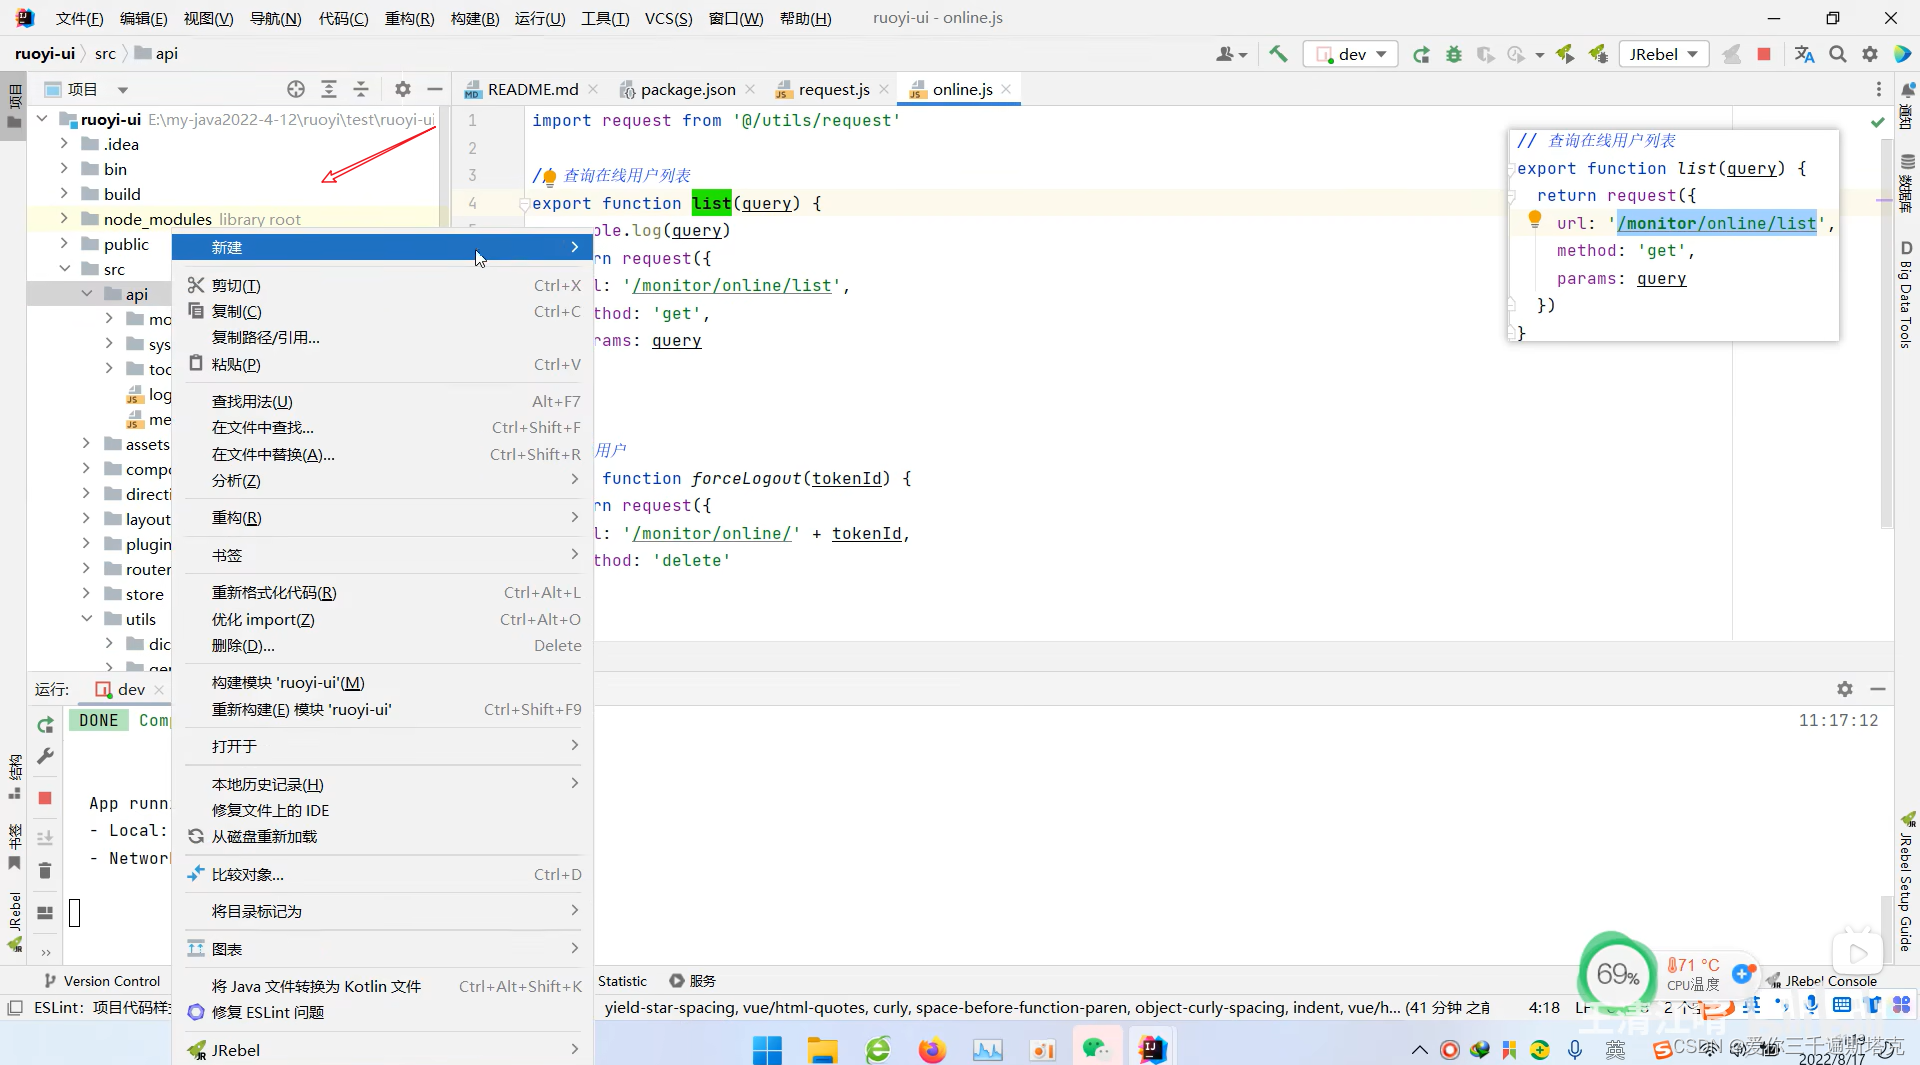Viewport: 1920px width, 1065px height.
Task: Click the rerun icon beside dev configuration
Action: click(1421, 54)
